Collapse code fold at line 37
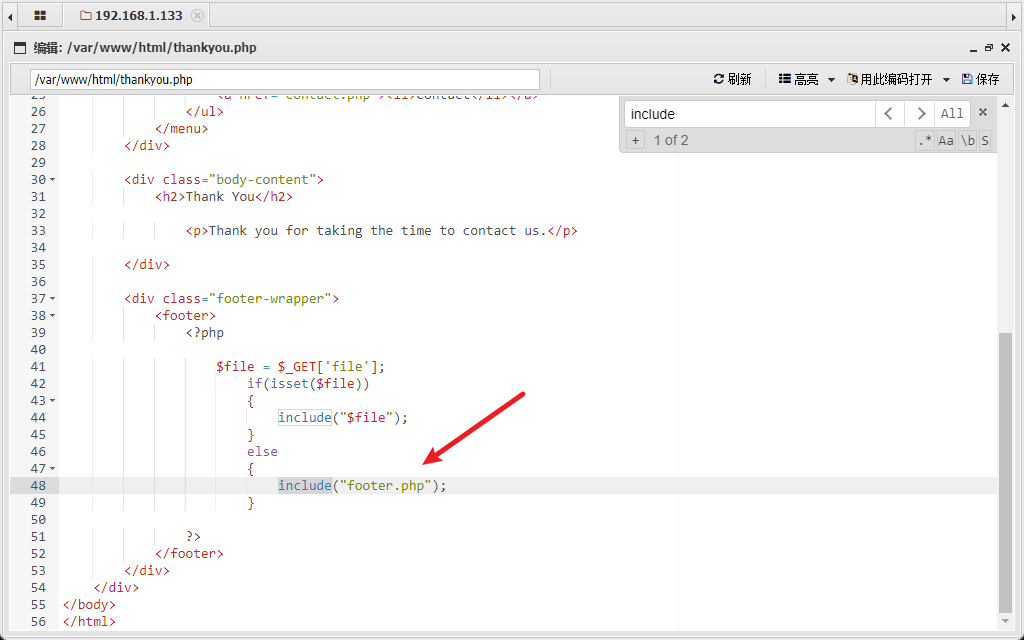 53,298
